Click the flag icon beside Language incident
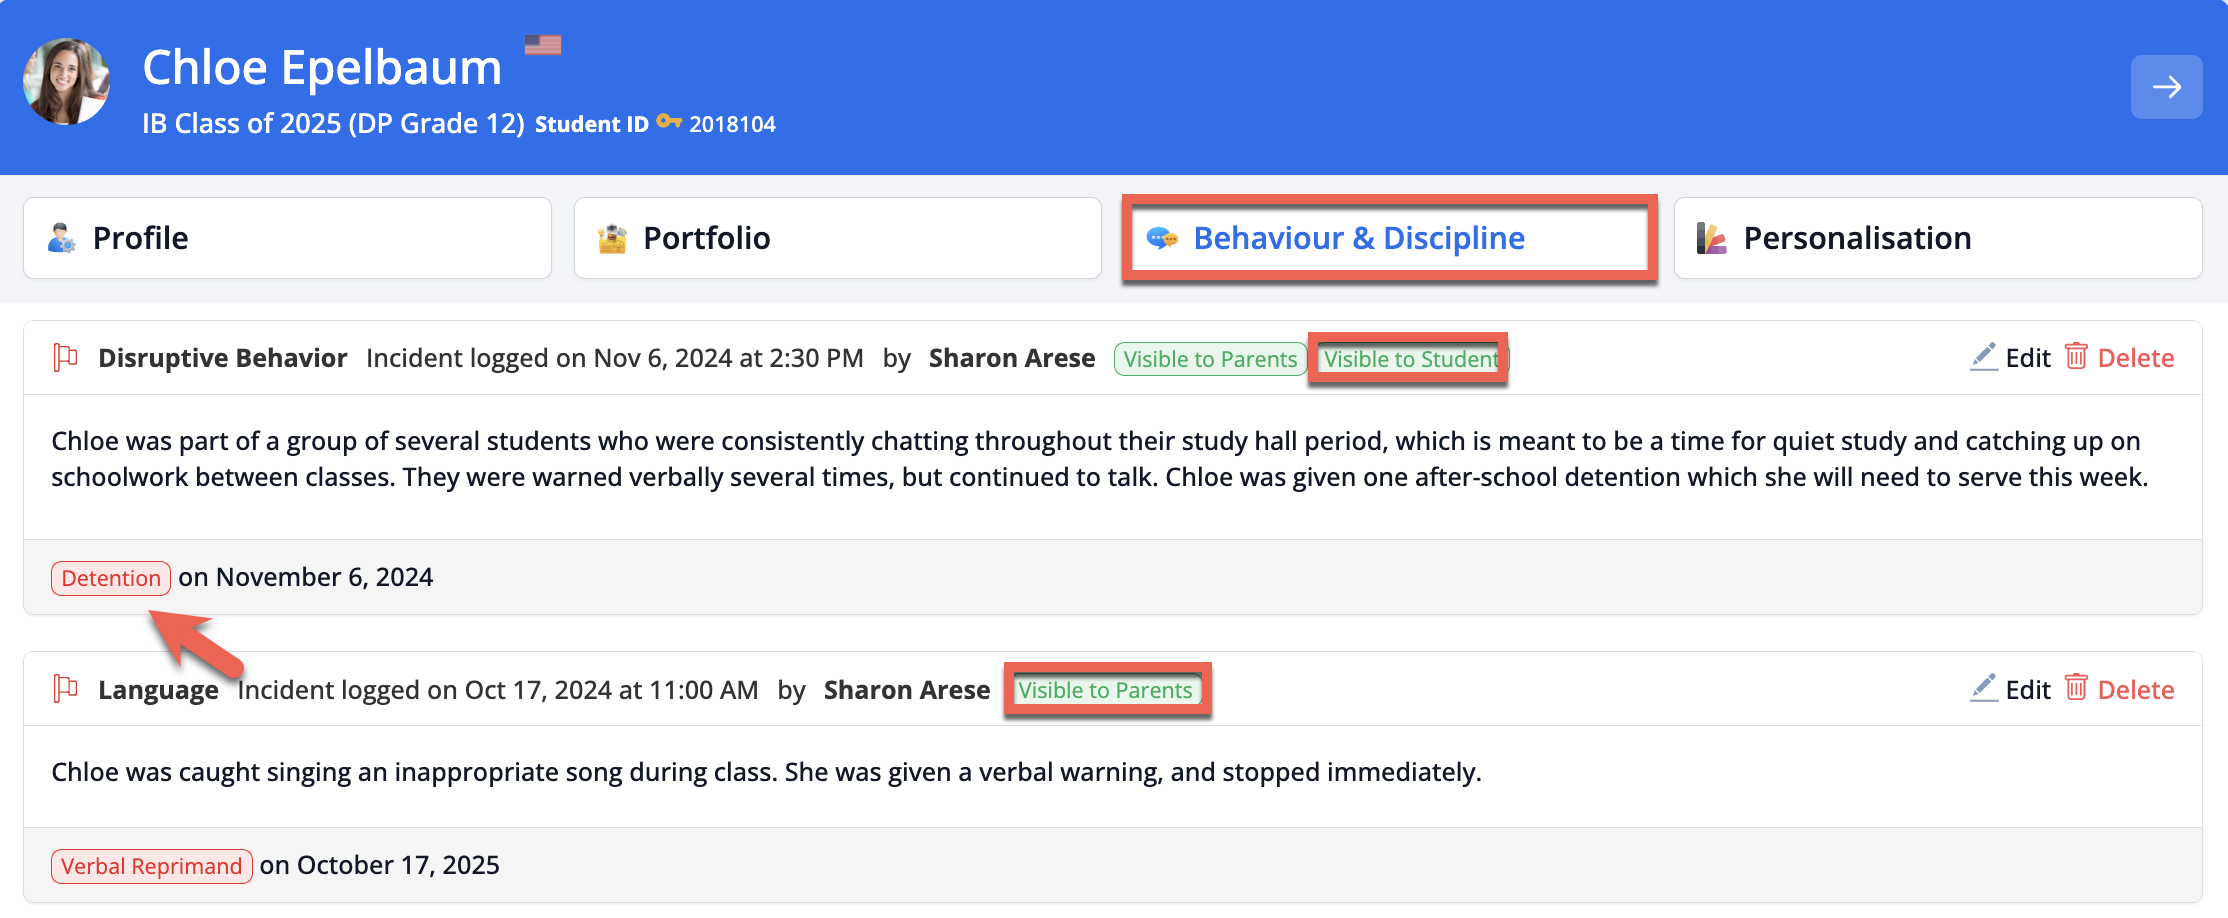This screenshot has width=2228, height=918. click(x=66, y=689)
